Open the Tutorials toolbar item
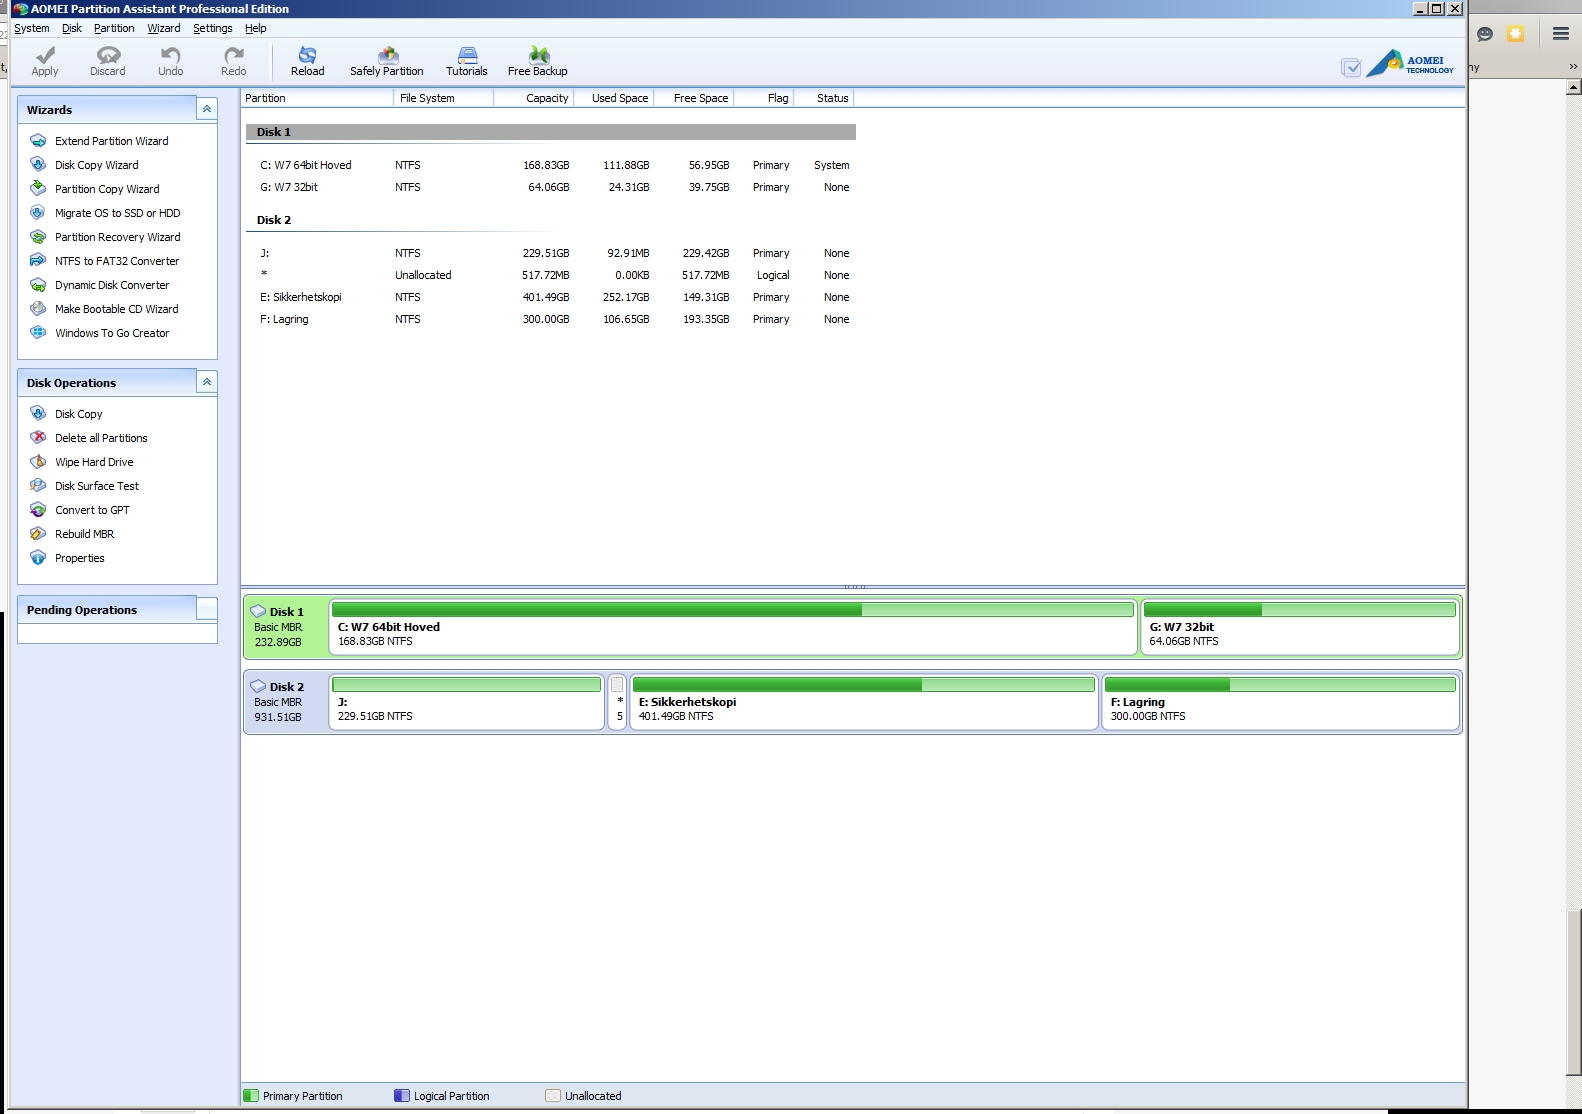The width and height of the screenshot is (1582, 1114). point(467,61)
